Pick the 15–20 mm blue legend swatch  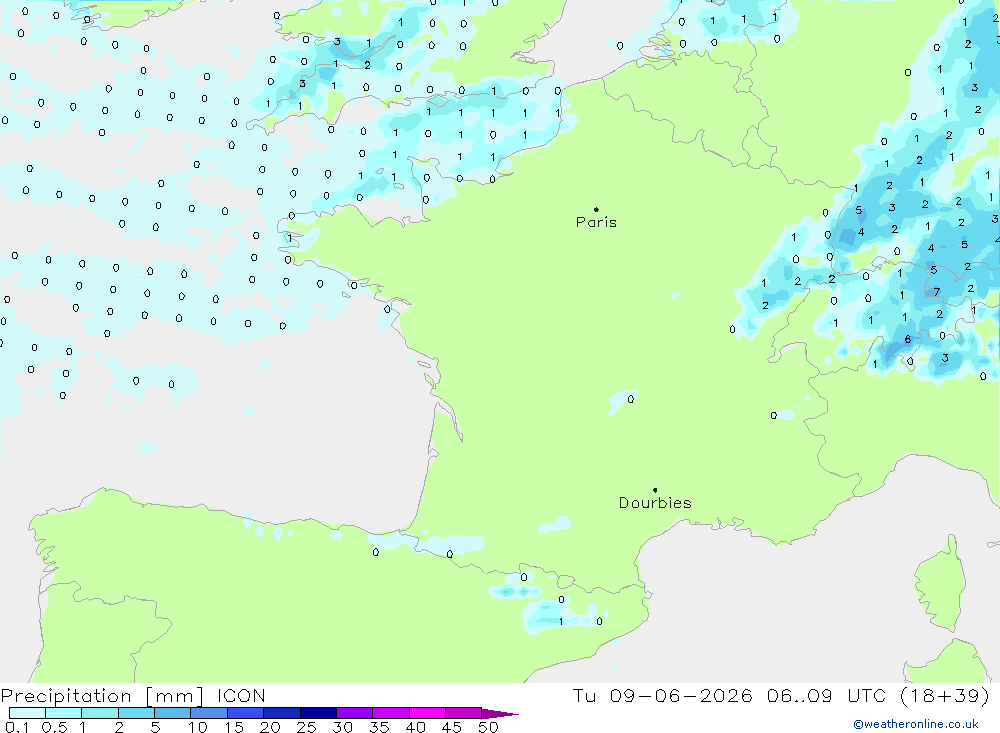[246, 713]
